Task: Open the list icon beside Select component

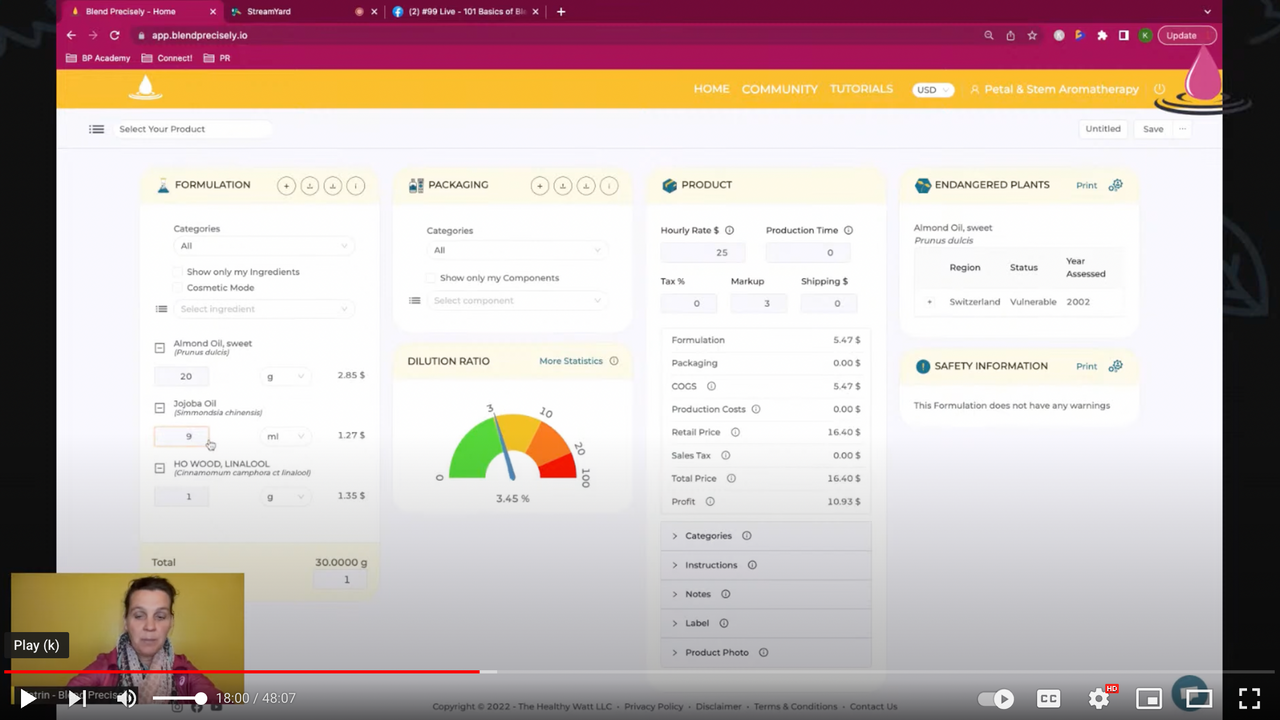Action: tap(414, 300)
